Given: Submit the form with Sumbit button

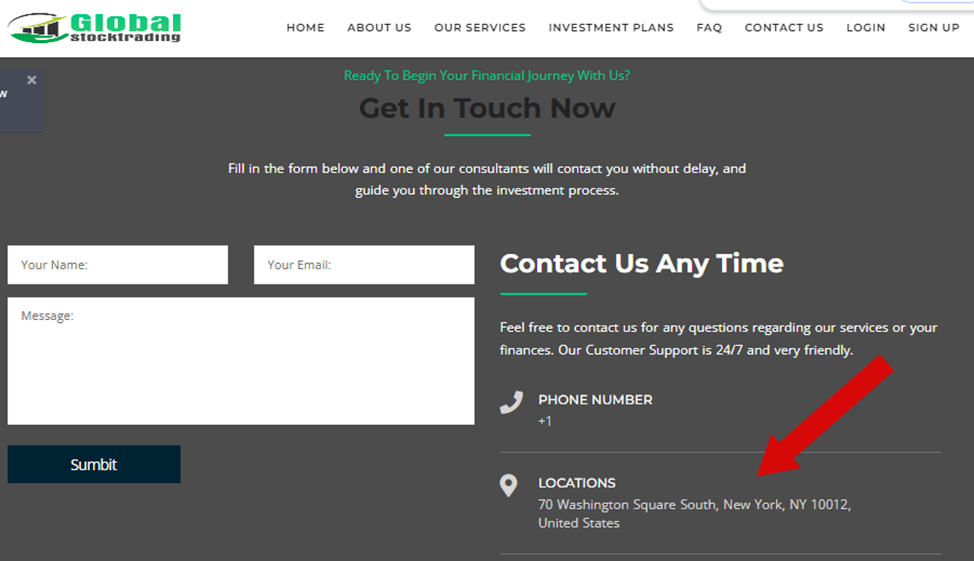Looking at the screenshot, I should click(94, 464).
